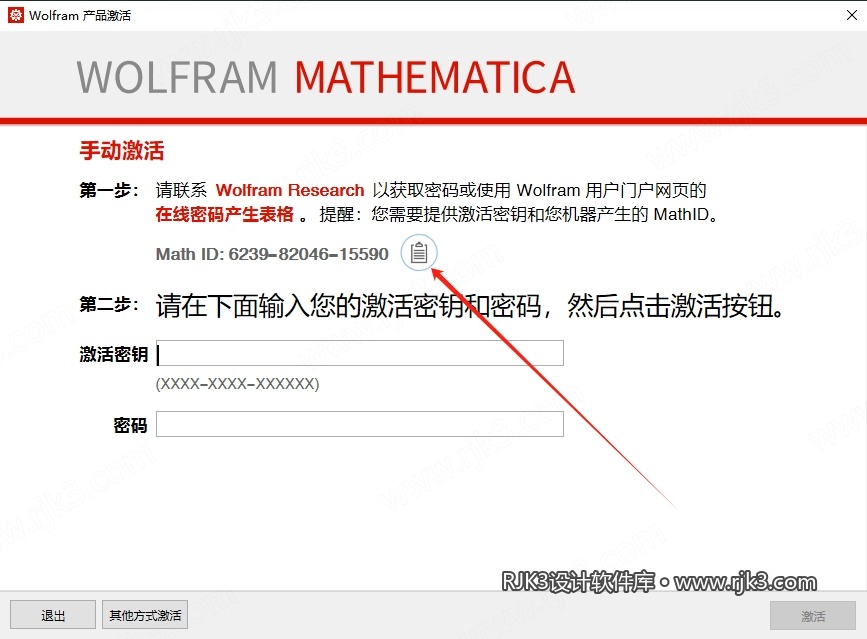Click the (XXXX-XXXX-XXXXXX) format hint

pos(238,384)
